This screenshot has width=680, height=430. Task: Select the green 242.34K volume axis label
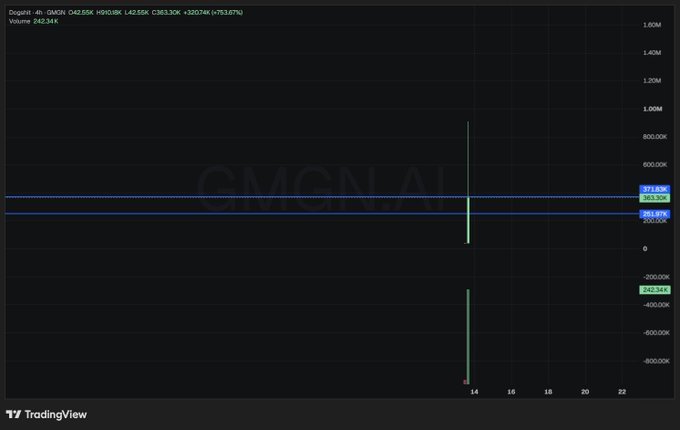tap(655, 290)
